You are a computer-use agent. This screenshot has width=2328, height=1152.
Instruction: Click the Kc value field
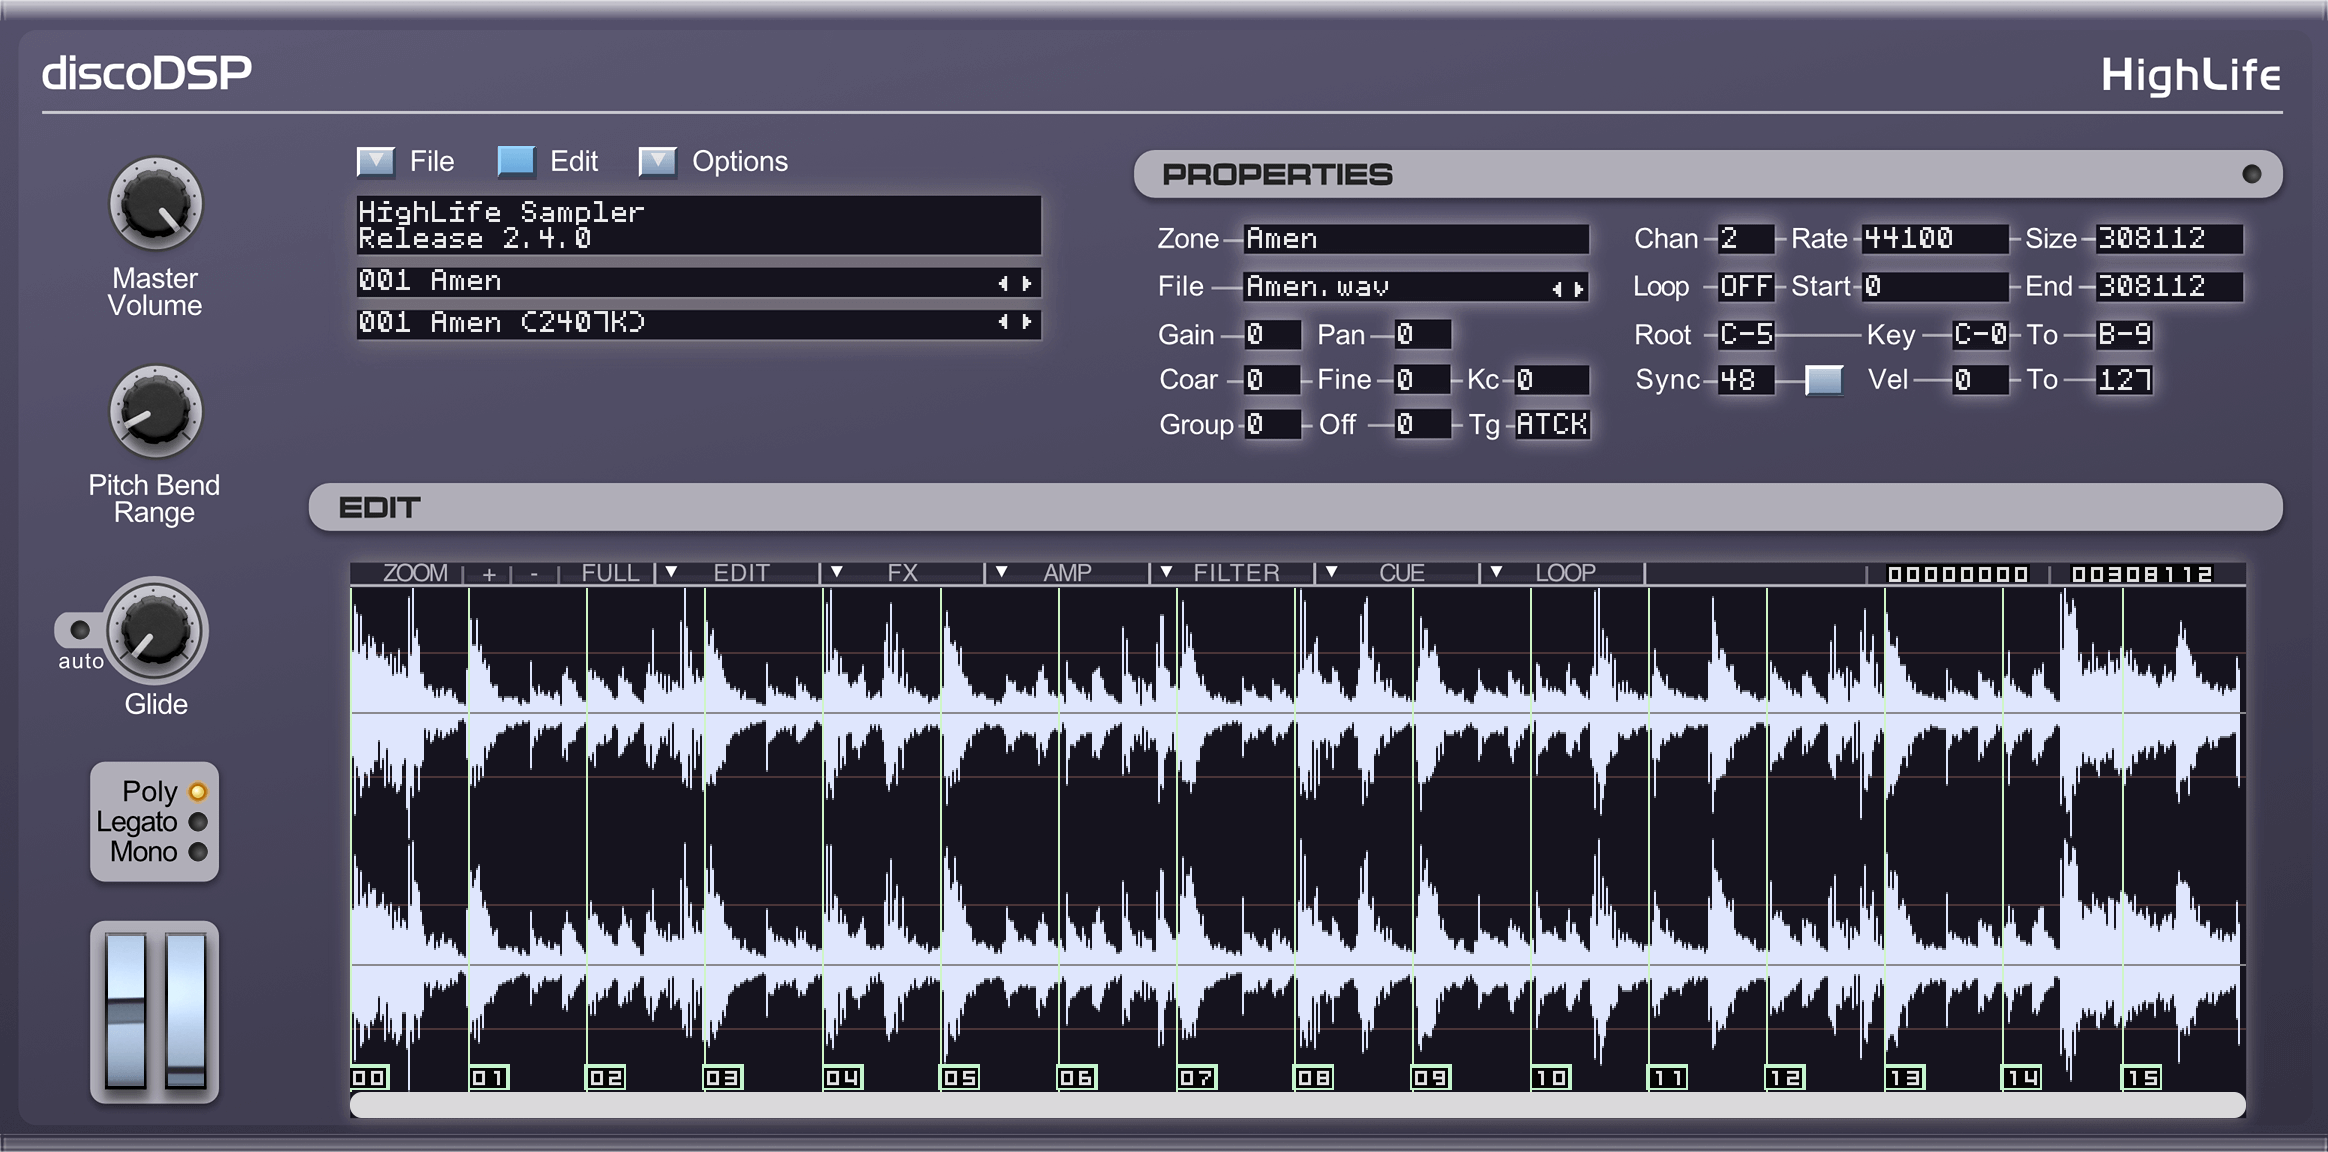(x=1551, y=380)
